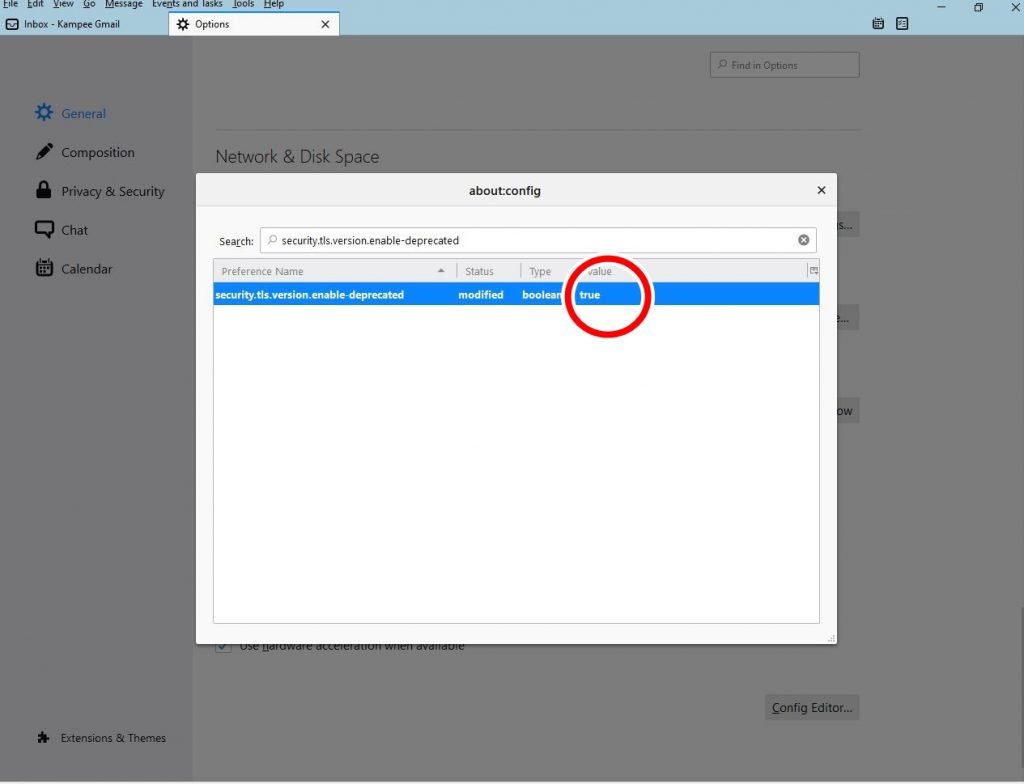This screenshot has height=784, width=1024.
Task: Open Composition settings pencil icon
Action: pyautogui.click(x=44, y=152)
